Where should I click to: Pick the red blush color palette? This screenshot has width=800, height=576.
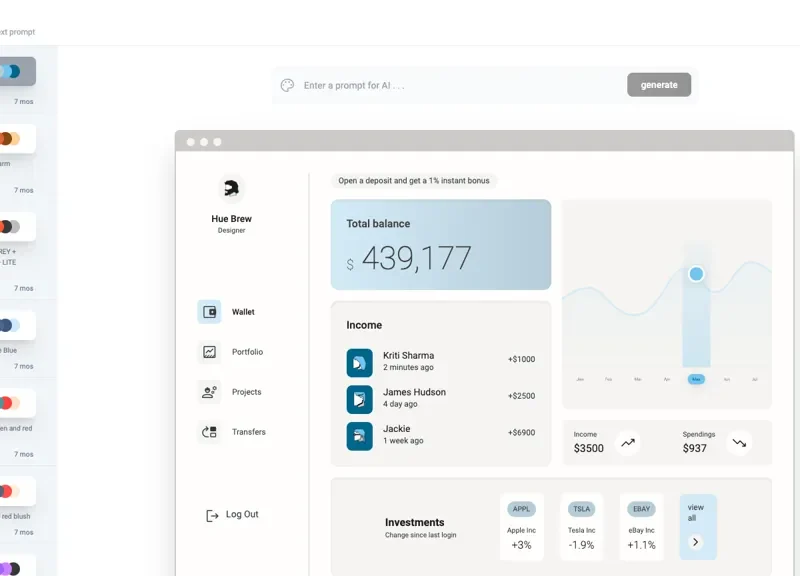point(17,491)
